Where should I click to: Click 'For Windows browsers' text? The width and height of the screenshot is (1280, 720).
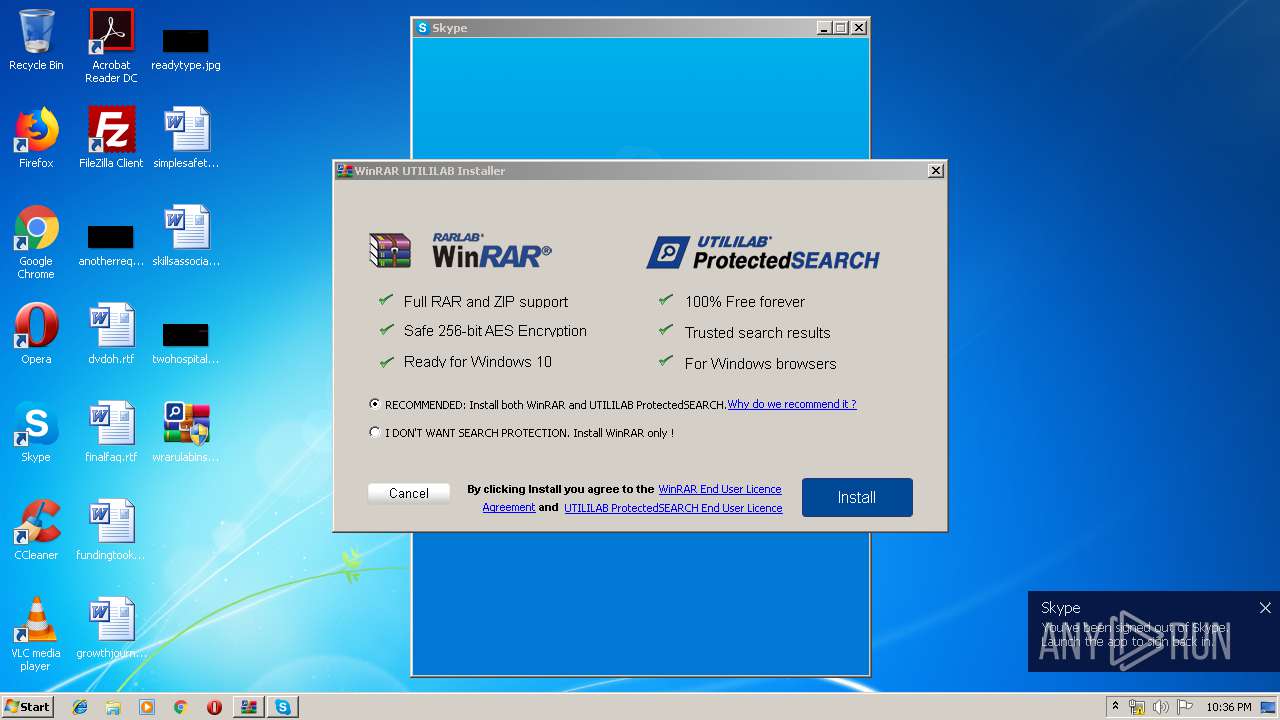(x=761, y=364)
